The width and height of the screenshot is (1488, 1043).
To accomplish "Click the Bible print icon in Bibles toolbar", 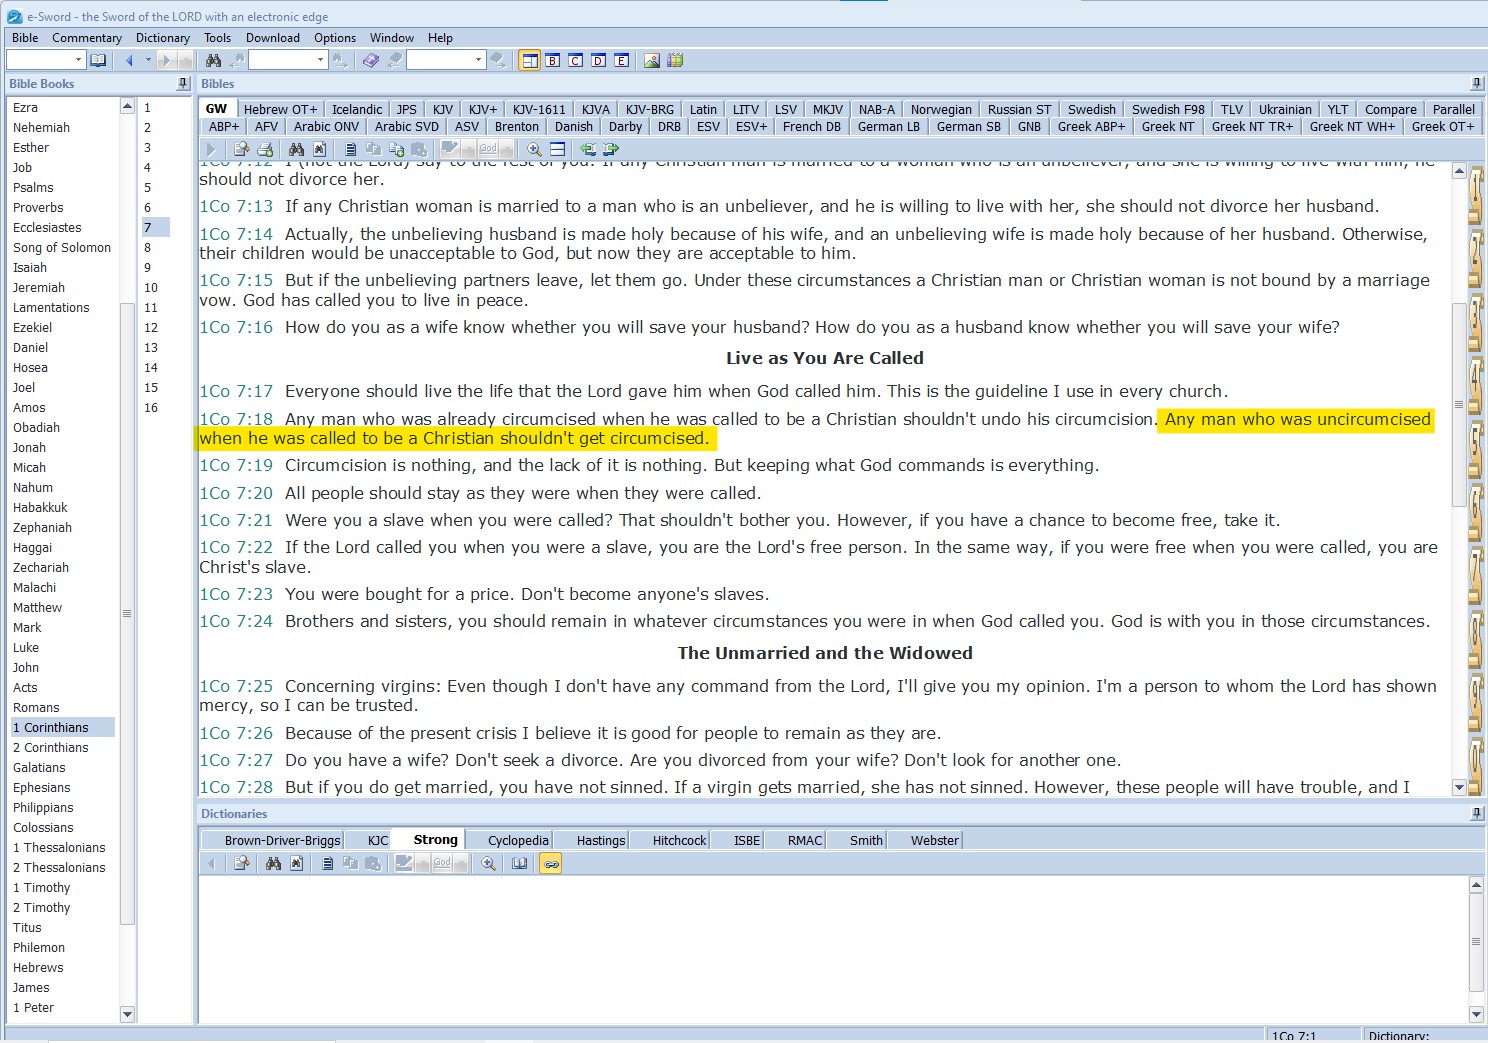I will click(x=265, y=149).
